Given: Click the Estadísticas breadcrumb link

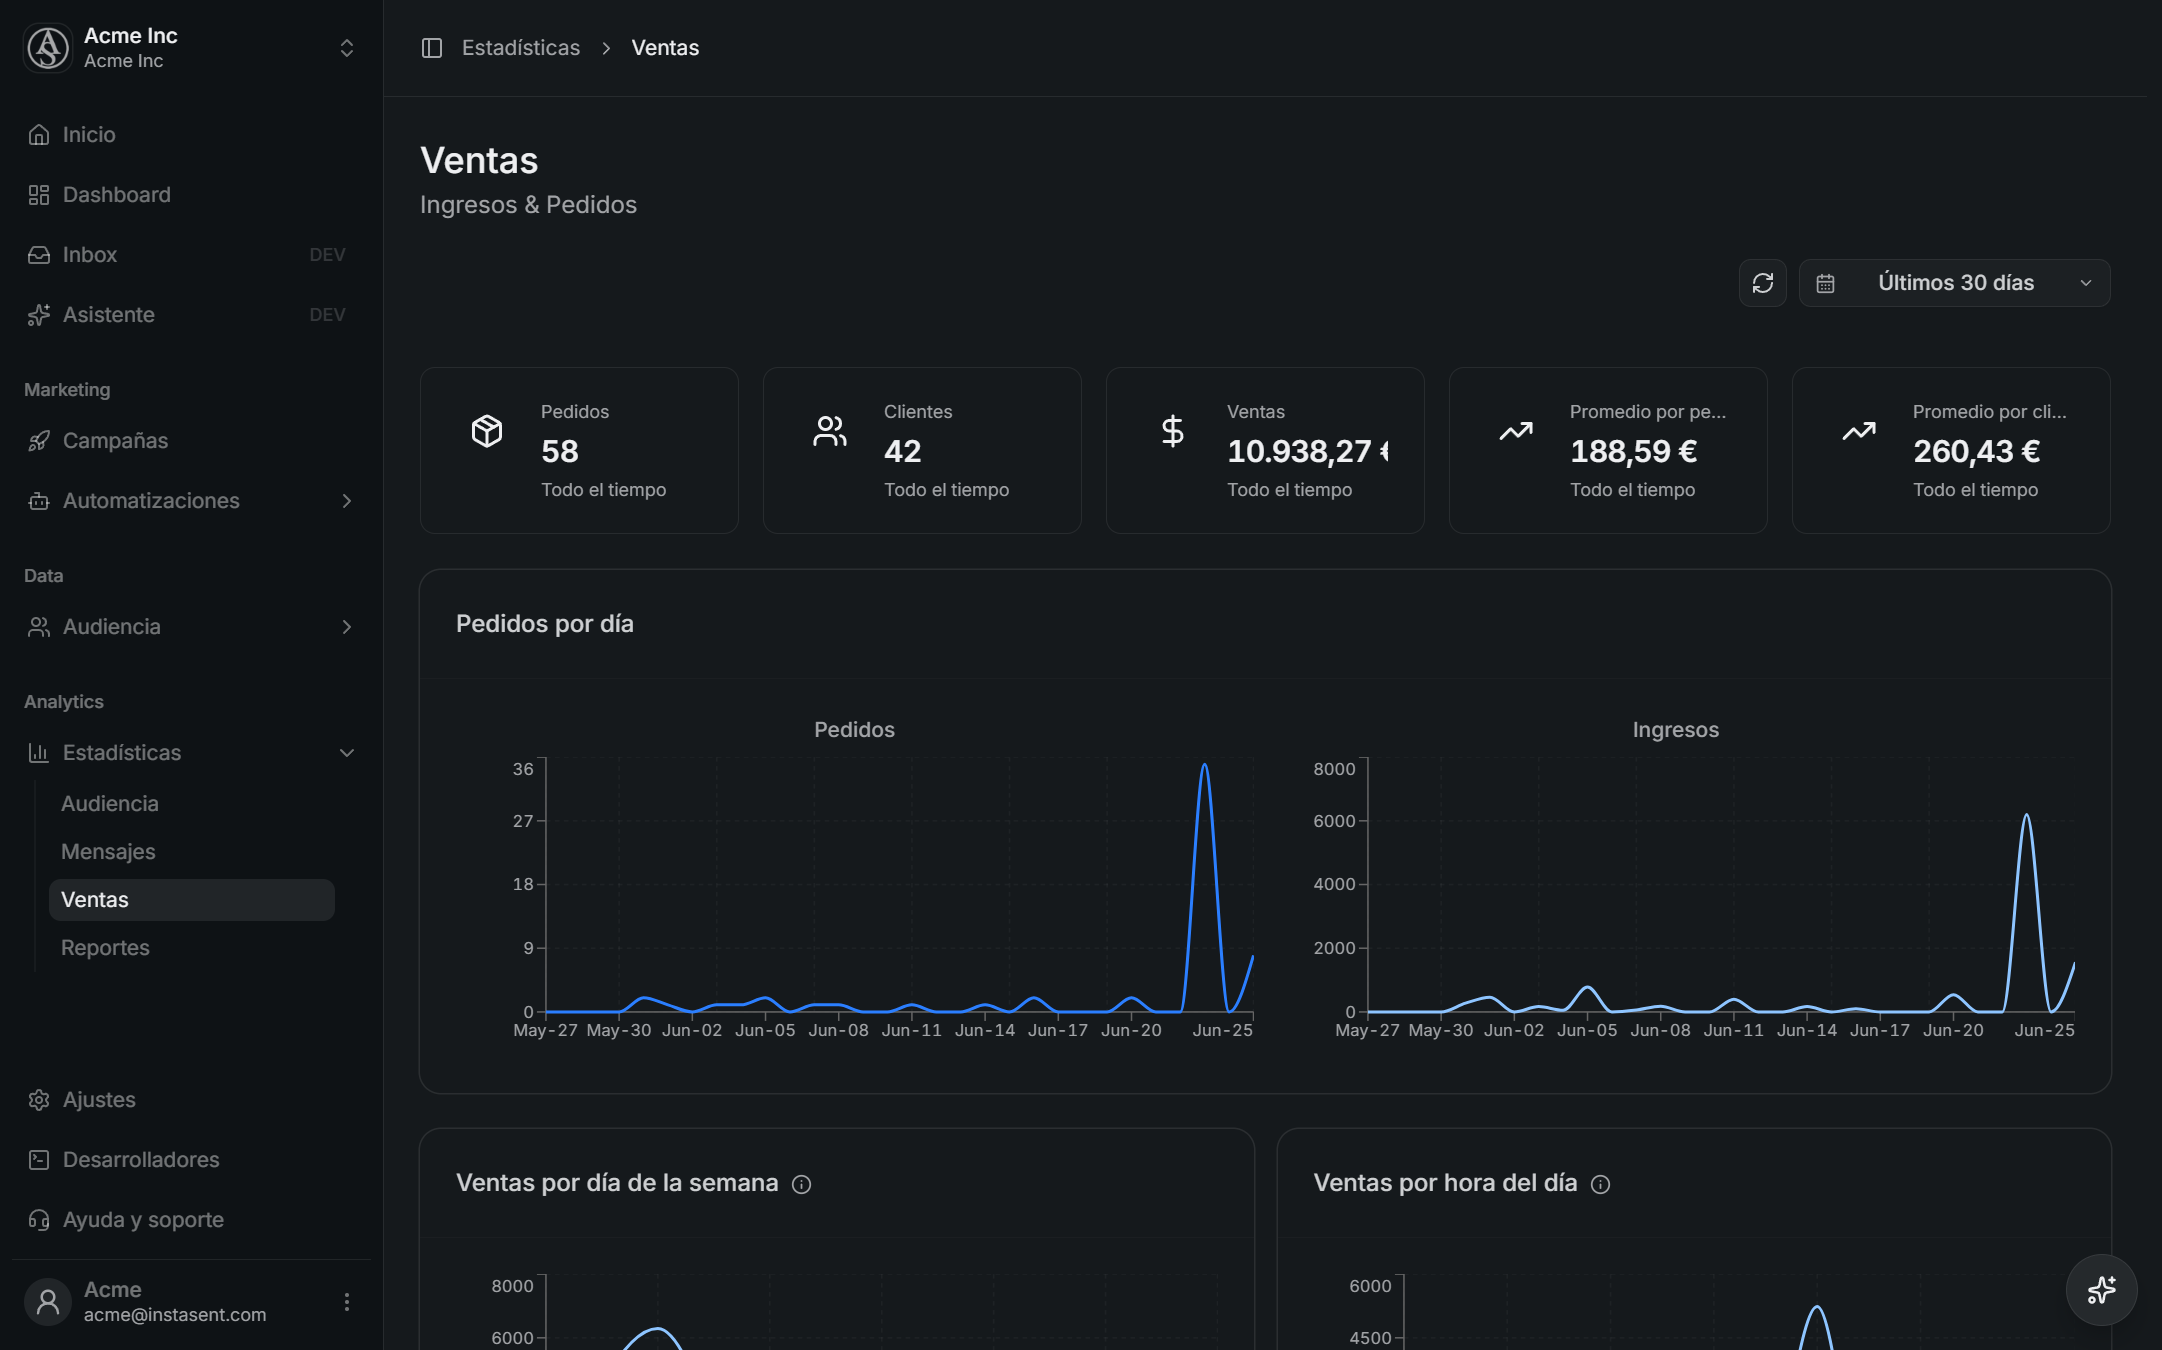Looking at the screenshot, I should tap(520, 48).
